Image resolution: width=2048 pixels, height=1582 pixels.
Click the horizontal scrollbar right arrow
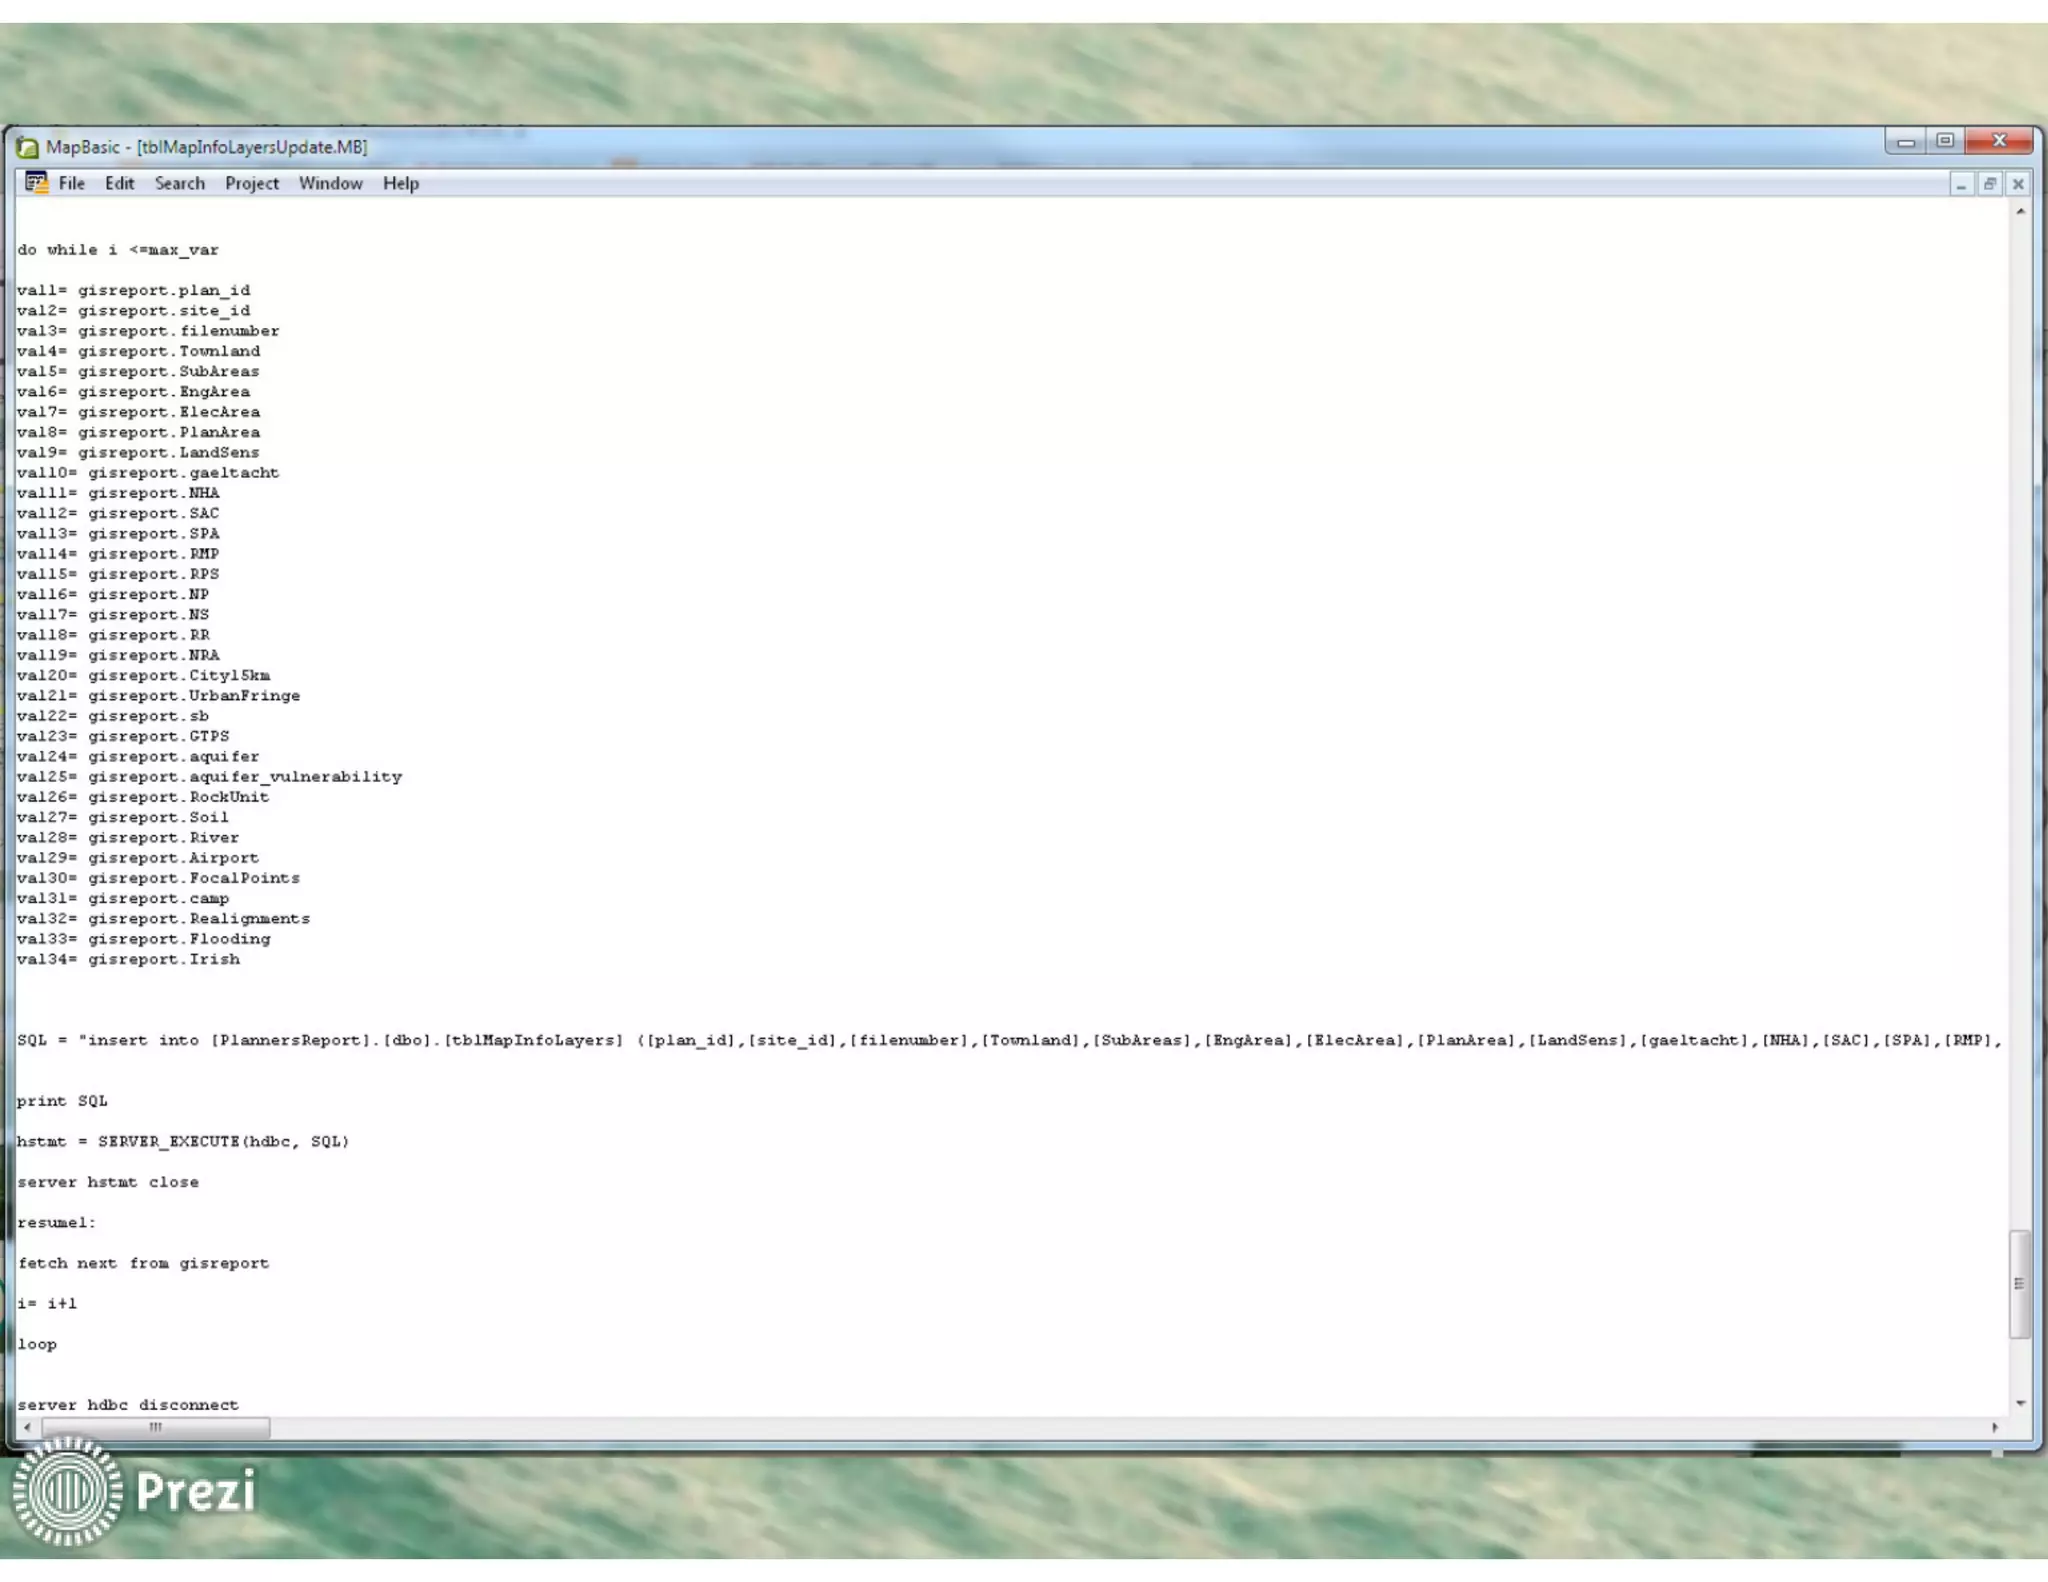pyautogui.click(x=1995, y=1427)
